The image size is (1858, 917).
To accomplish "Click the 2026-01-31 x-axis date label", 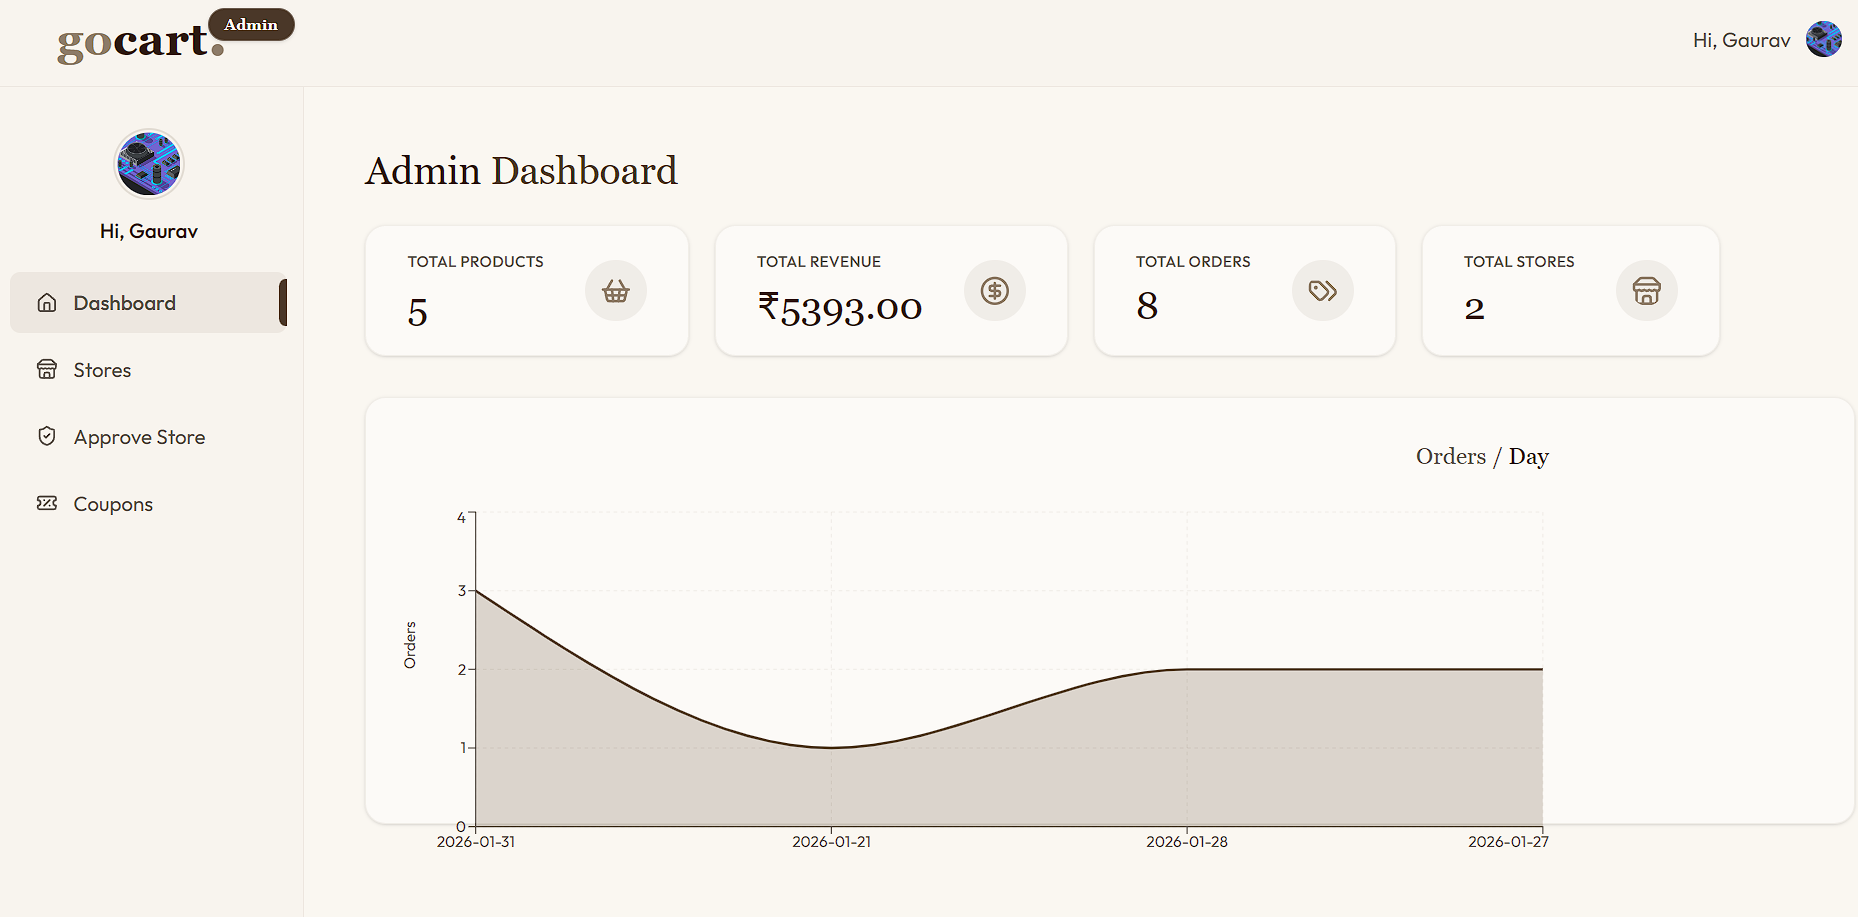I will (476, 842).
